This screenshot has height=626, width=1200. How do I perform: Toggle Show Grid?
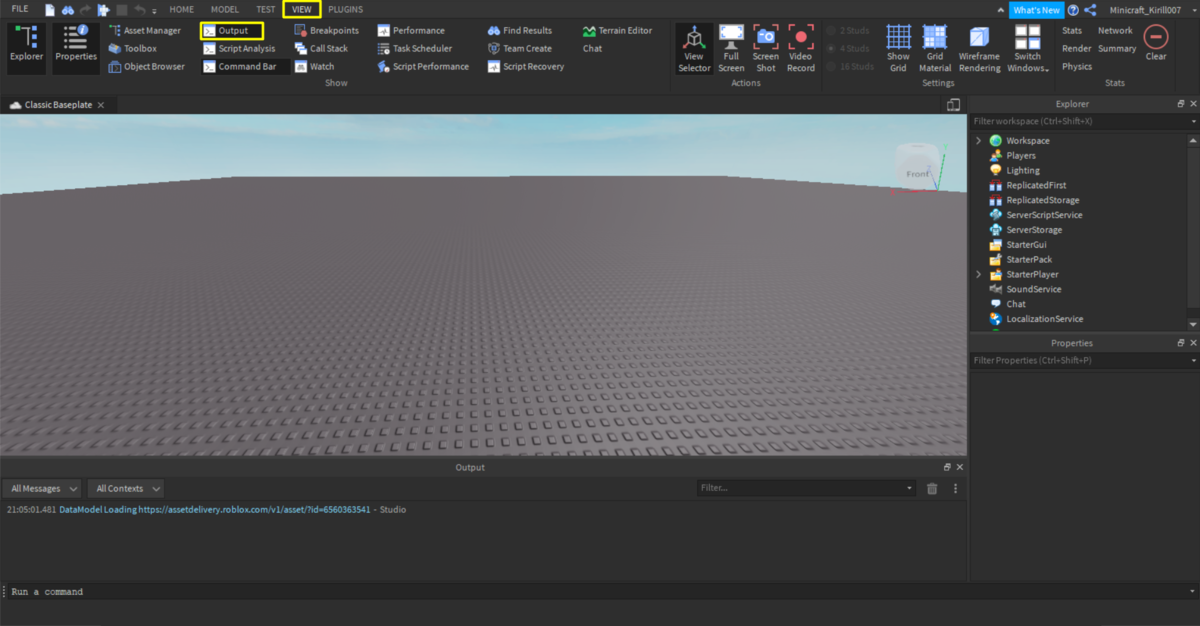click(899, 48)
